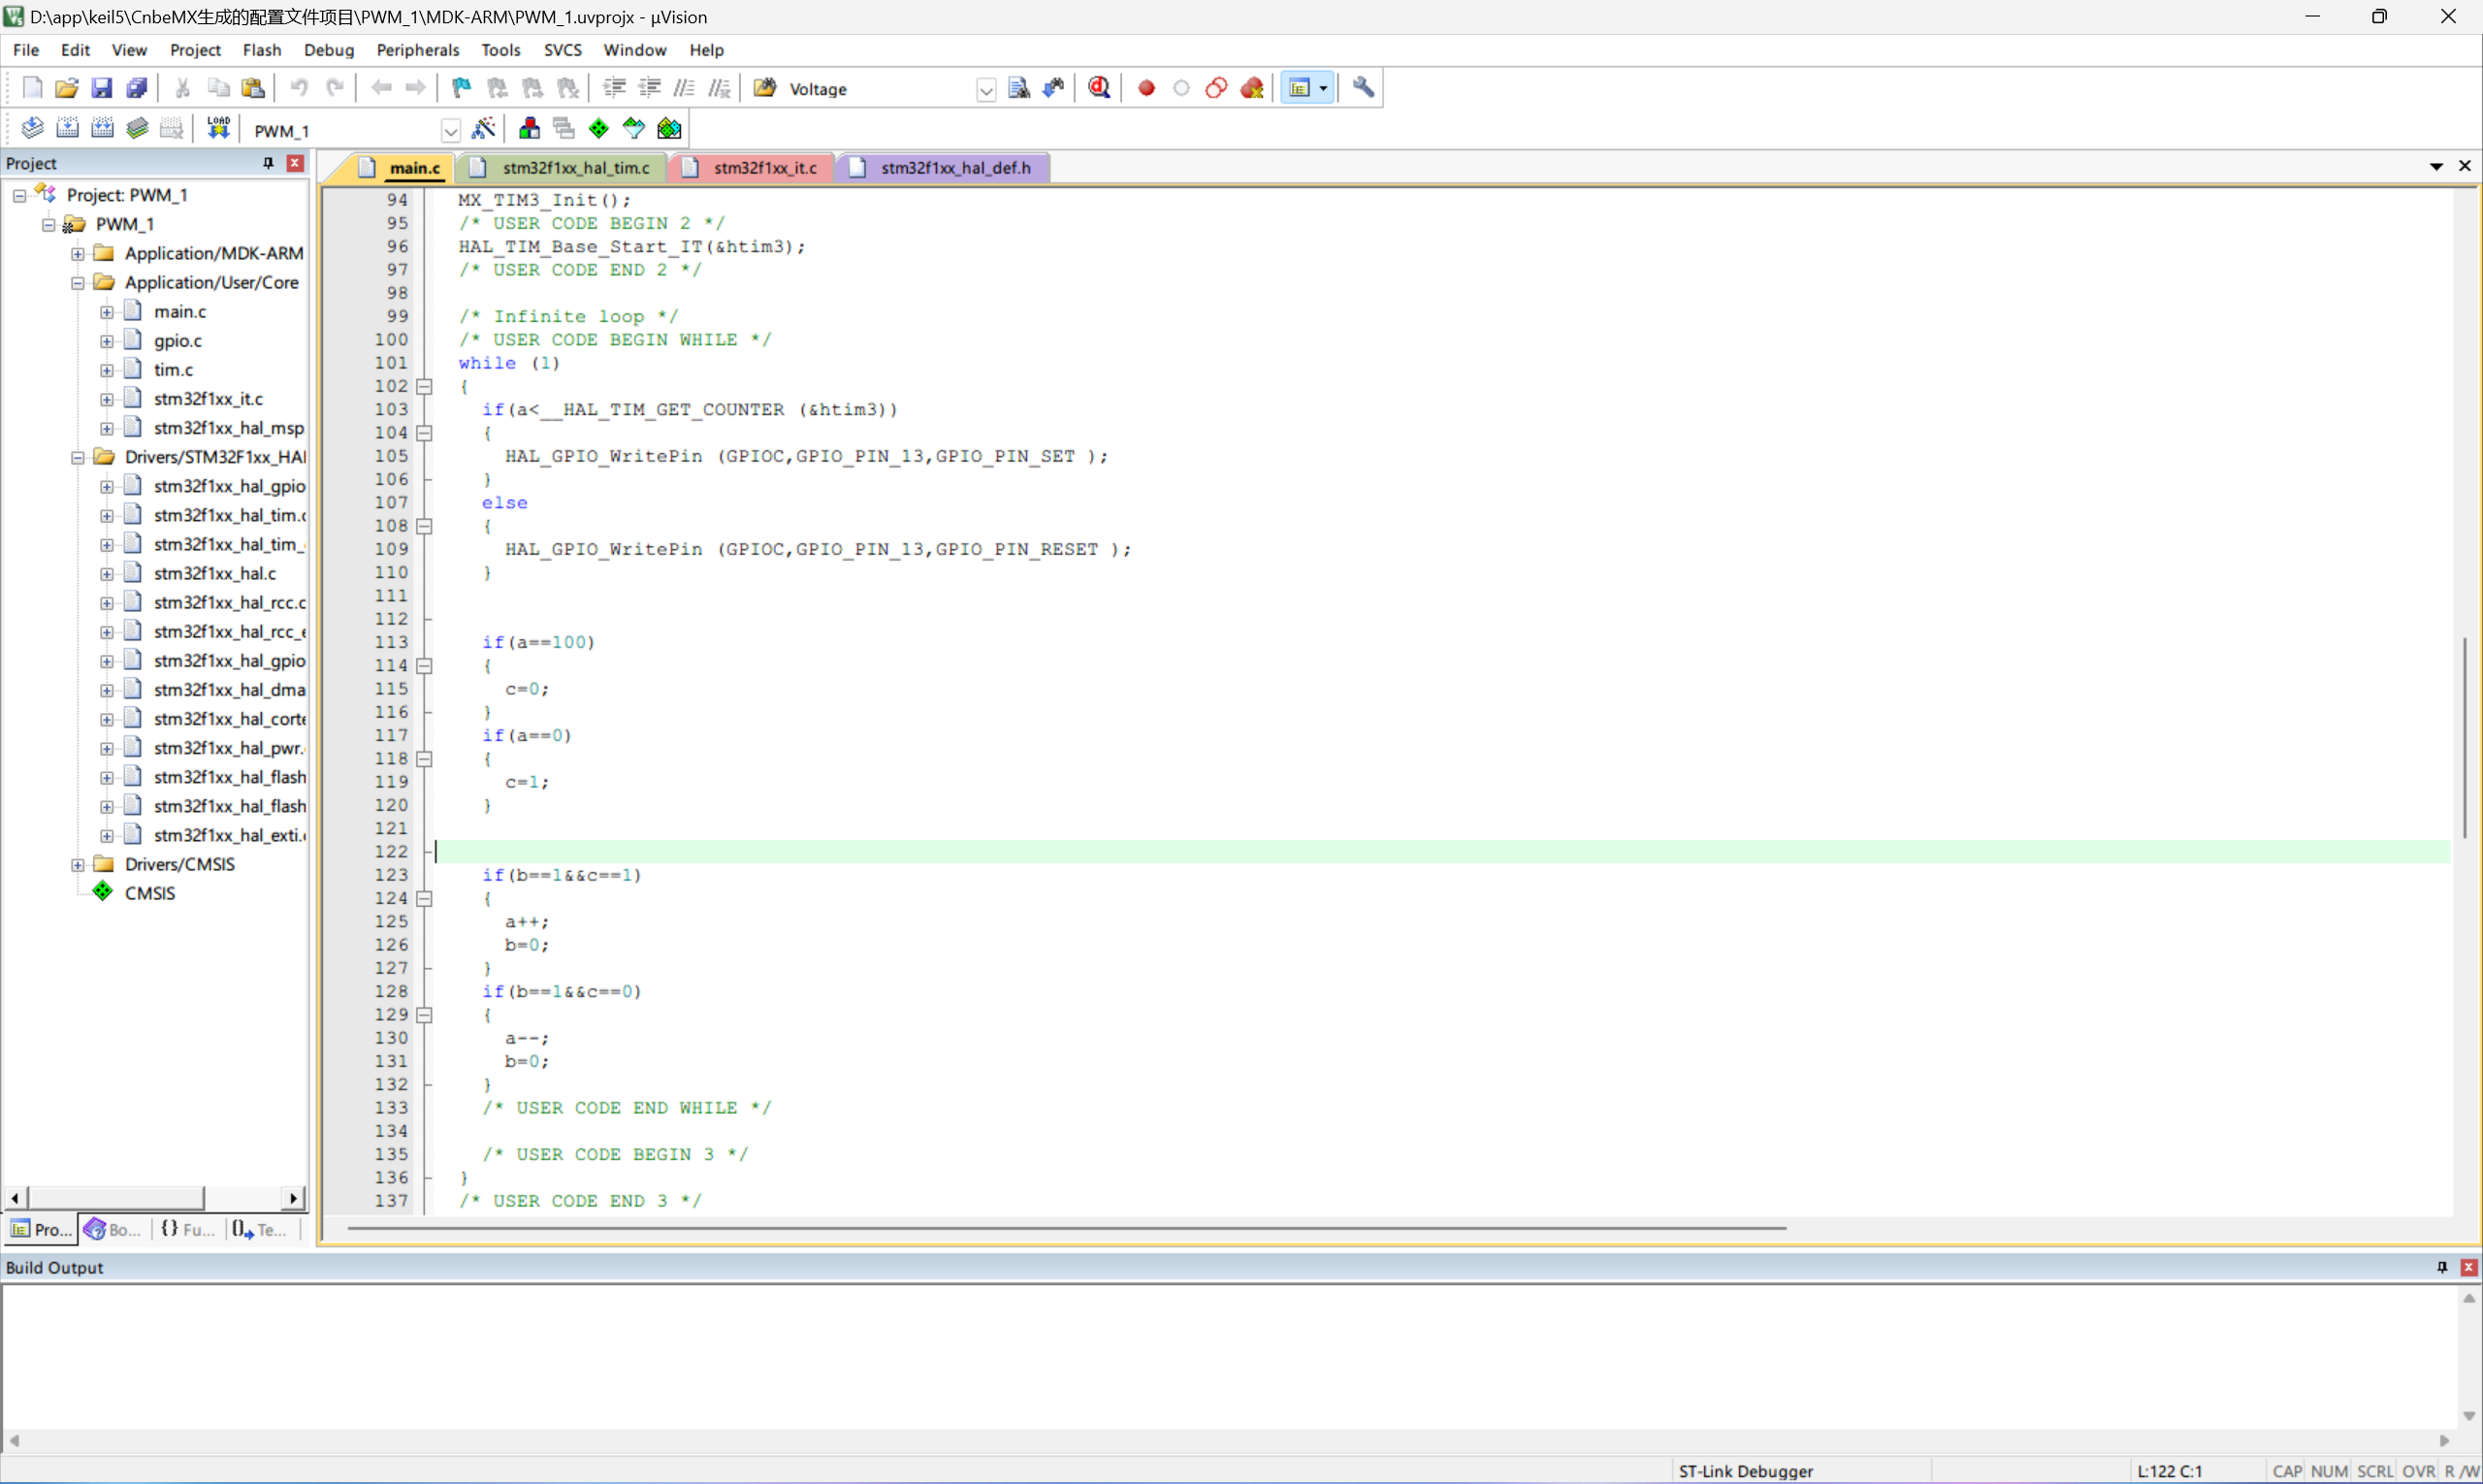This screenshot has width=2483, height=1484.
Task: Click Build Output scroll down arrow
Action: click(2469, 1416)
